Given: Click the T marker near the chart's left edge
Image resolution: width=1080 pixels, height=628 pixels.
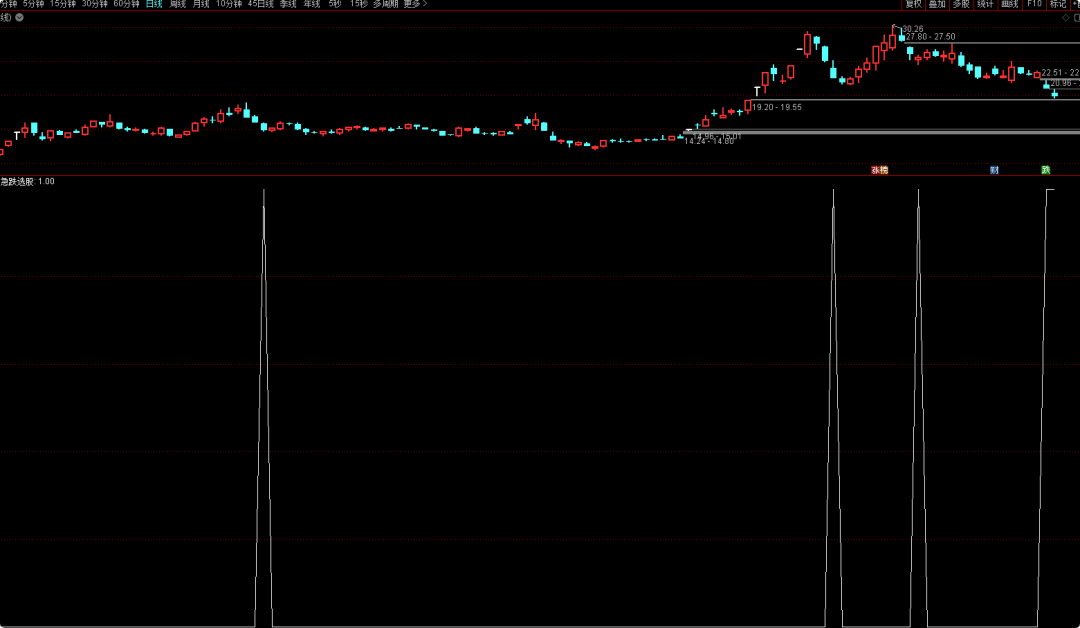Looking at the screenshot, I should pos(17,136).
